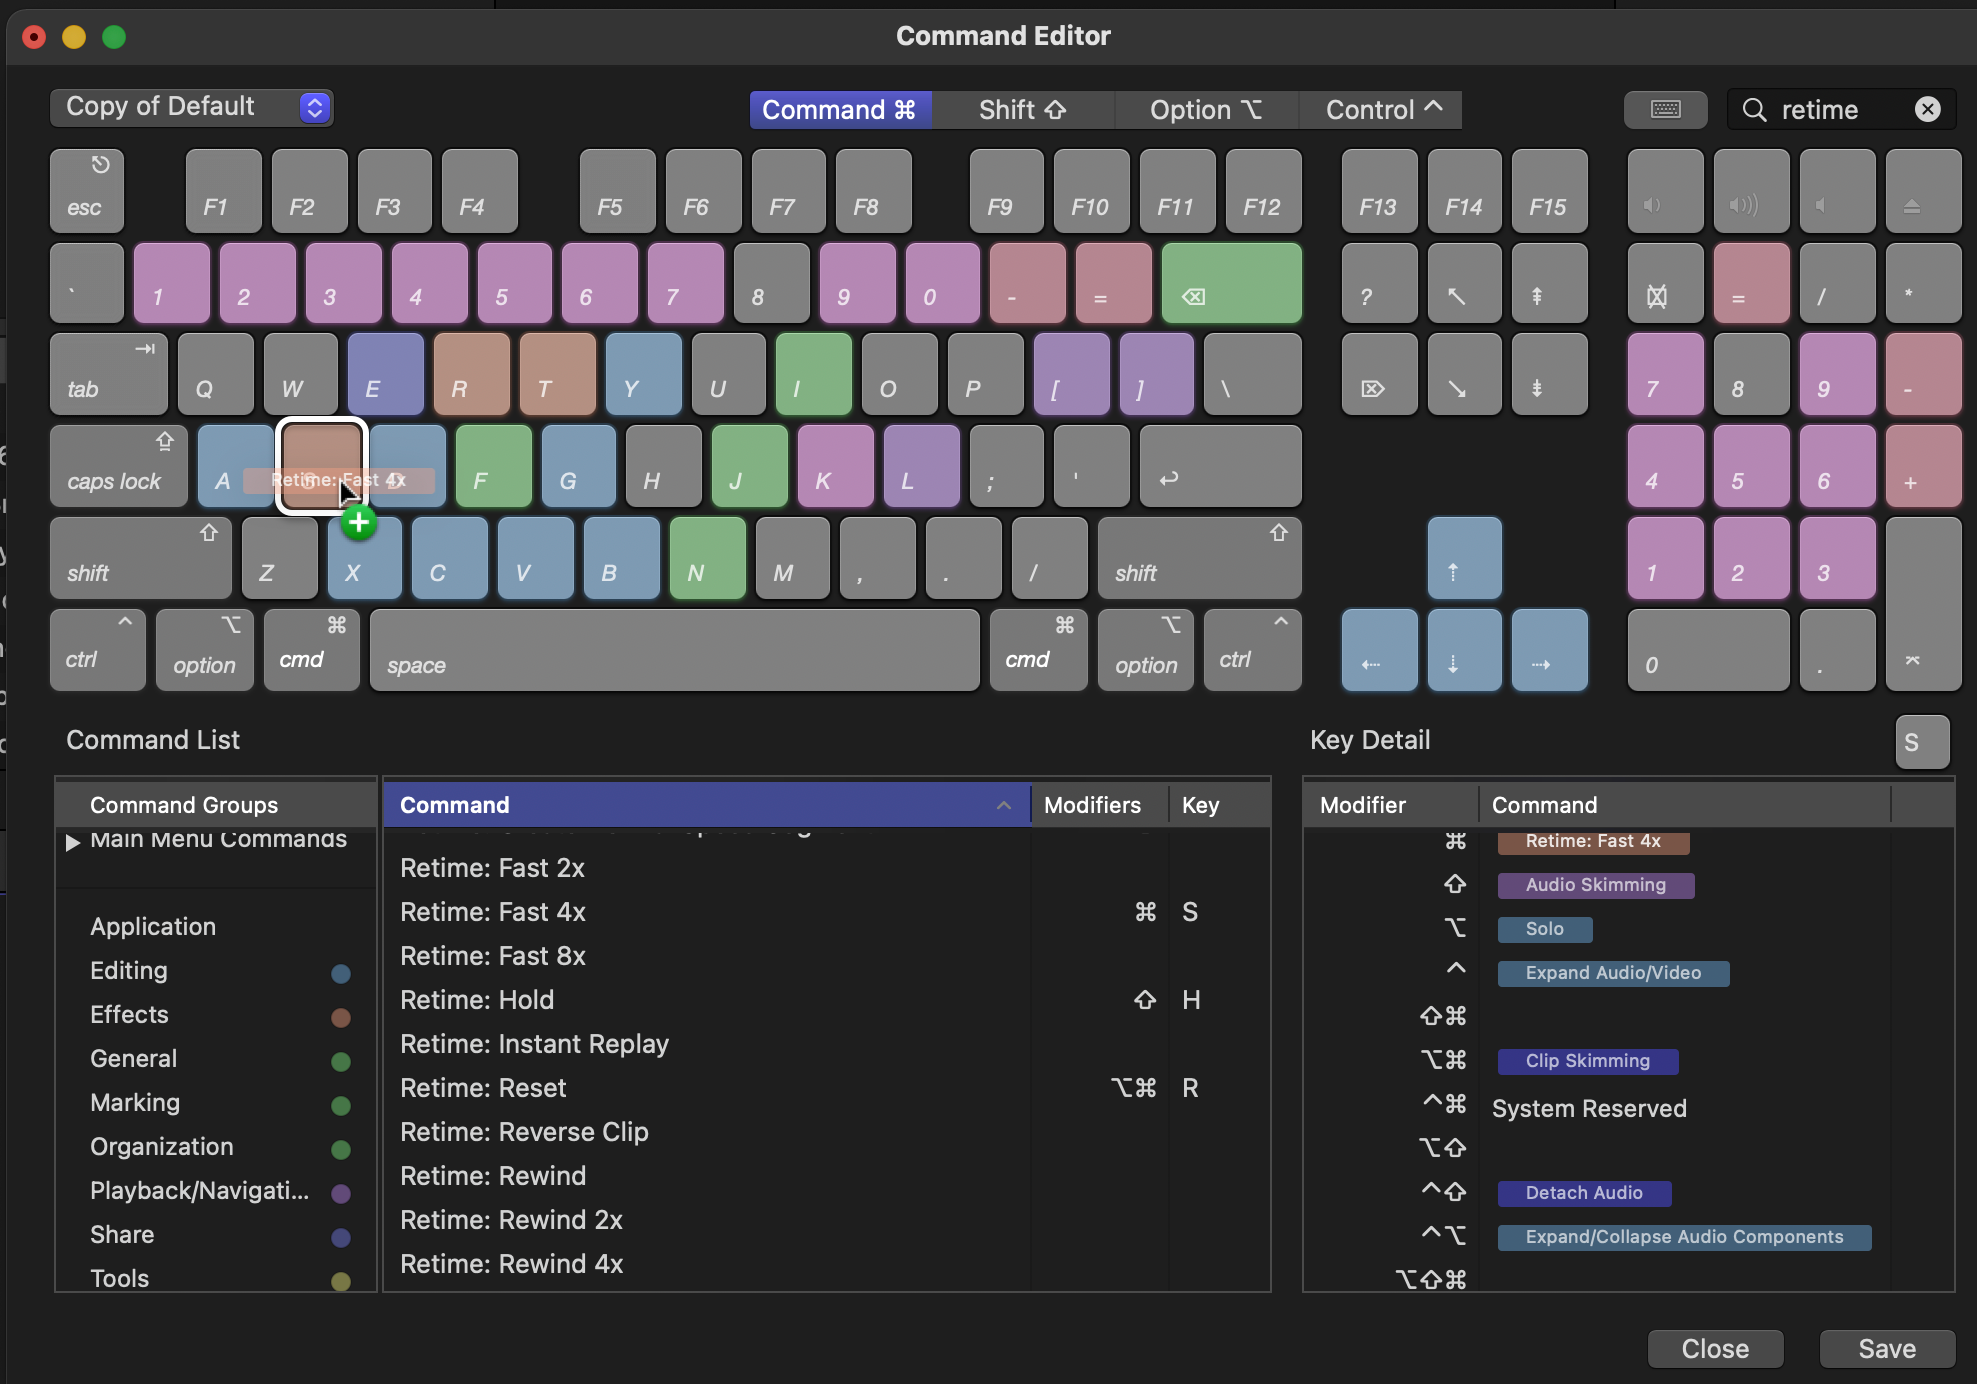Click the keyboard highlight button near search
This screenshot has height=1384, width=1977.
pos(1665,109)
